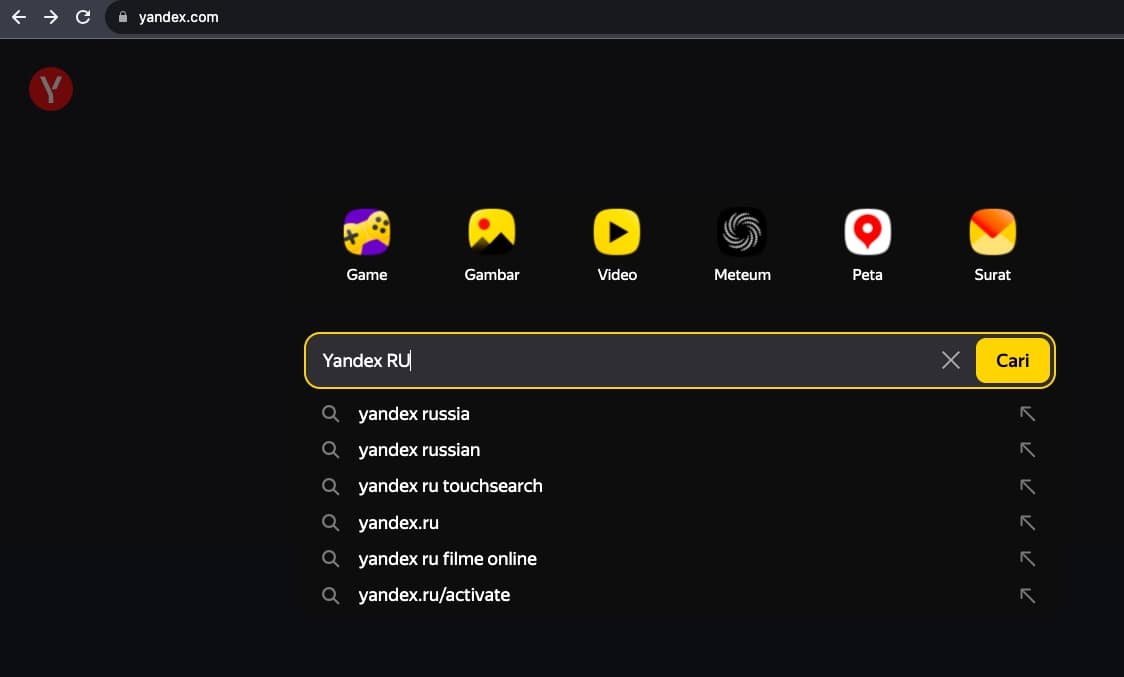Select suggestion 'yandex ru touchsearch'
Image resolution: width=1124 pixels, height=677 pixels.
pyautogui.click(x=450, y=486)
